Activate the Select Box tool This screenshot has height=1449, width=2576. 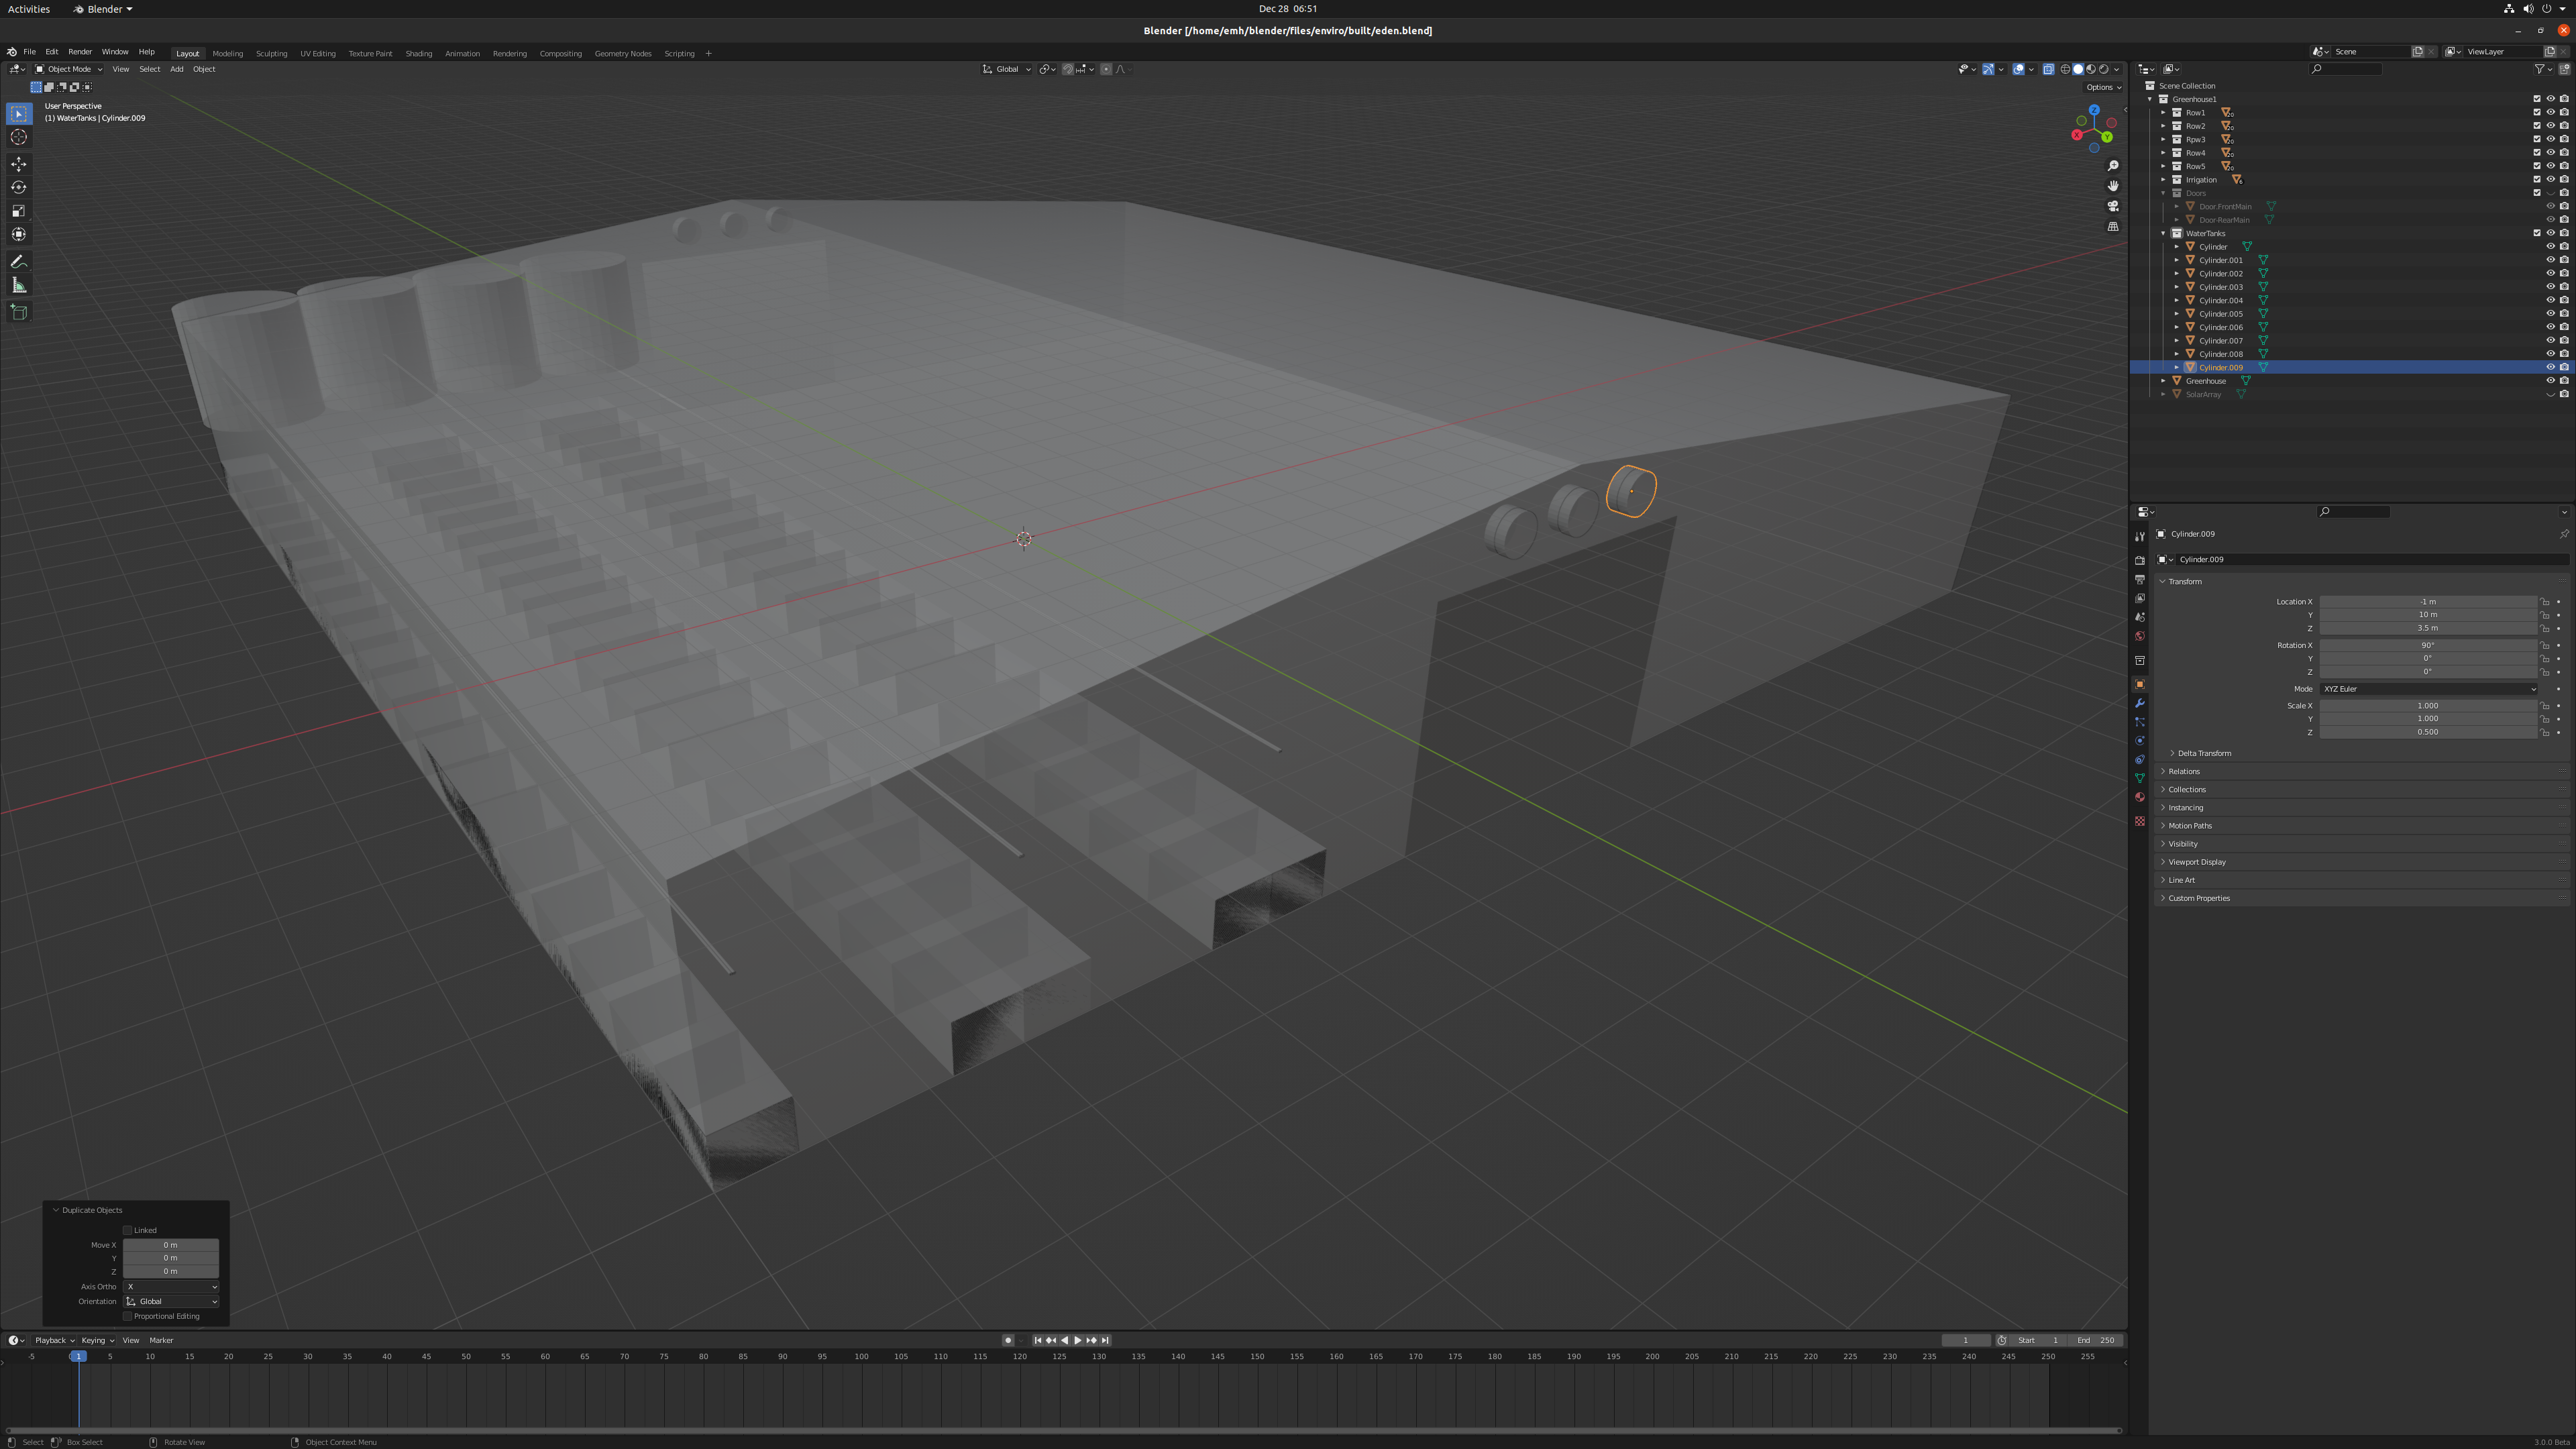click(19, 114)
